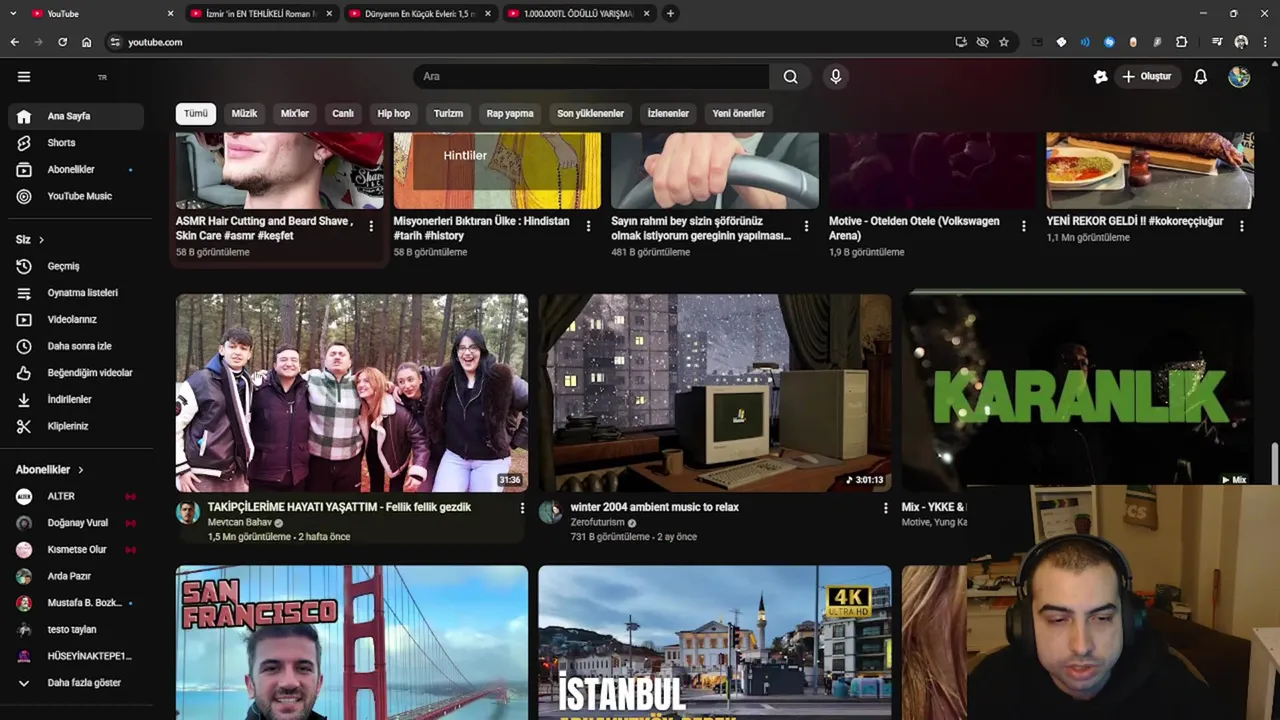Open testo taylan channel subscription
The width and height of the screenshot is (1280, 720).
tap(76, 630)
